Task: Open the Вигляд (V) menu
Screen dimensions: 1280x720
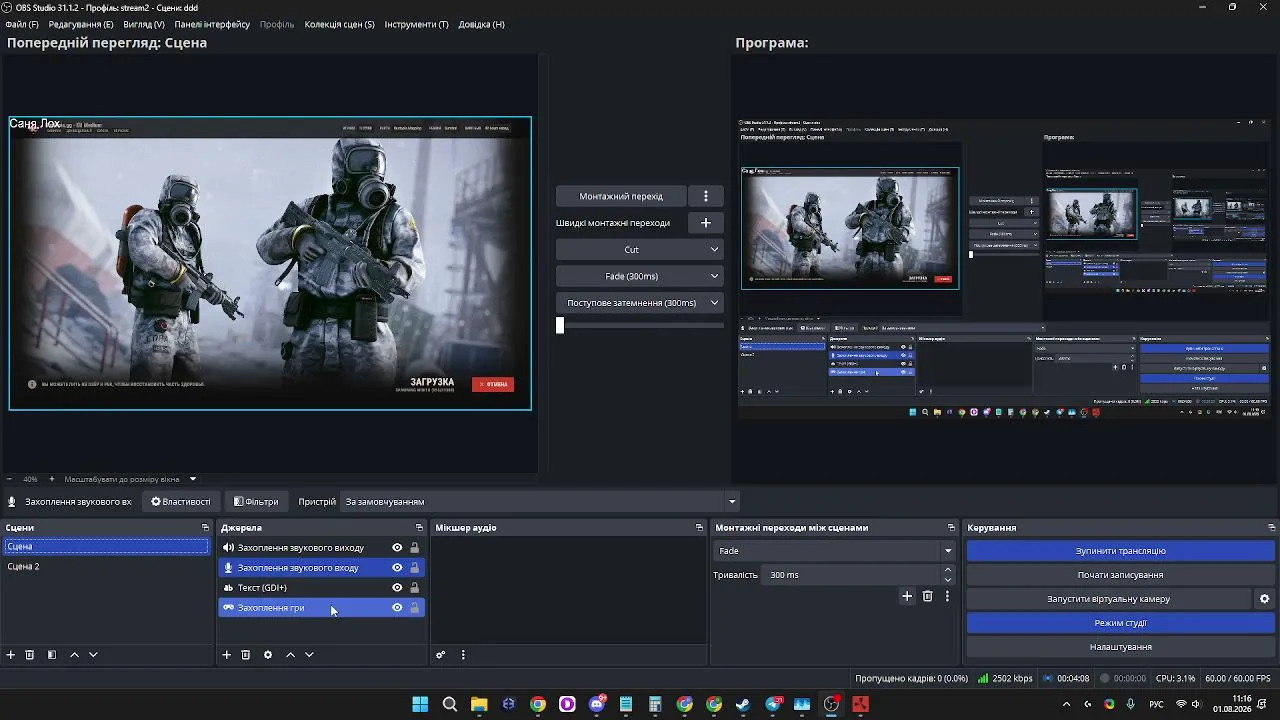Action: coord(144,24)
